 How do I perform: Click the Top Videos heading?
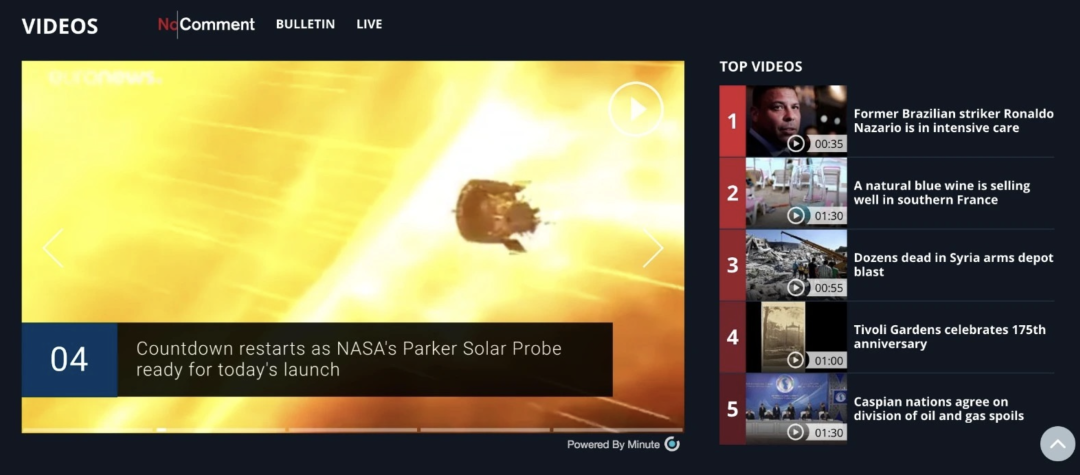(760, 67)
